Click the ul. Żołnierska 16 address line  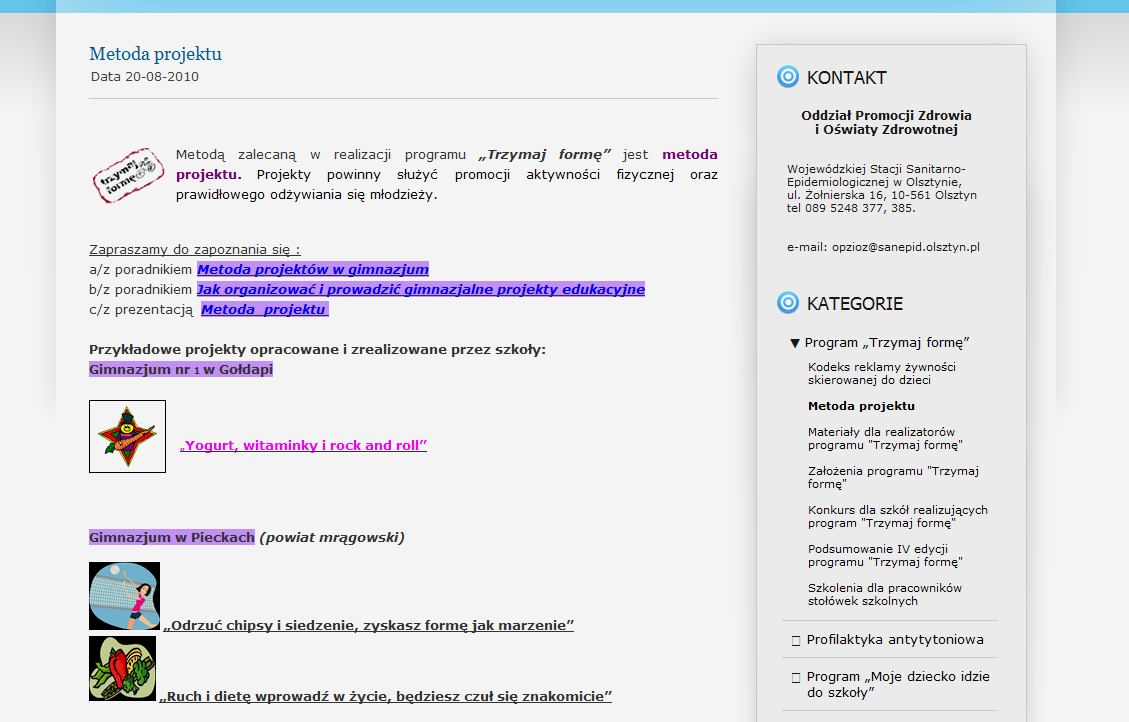point(881,195)
